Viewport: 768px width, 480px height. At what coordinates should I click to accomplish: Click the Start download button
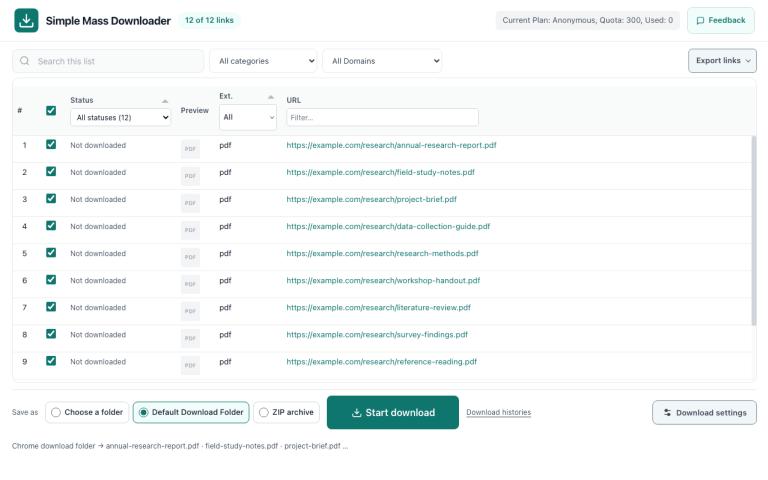pos(393,412)
